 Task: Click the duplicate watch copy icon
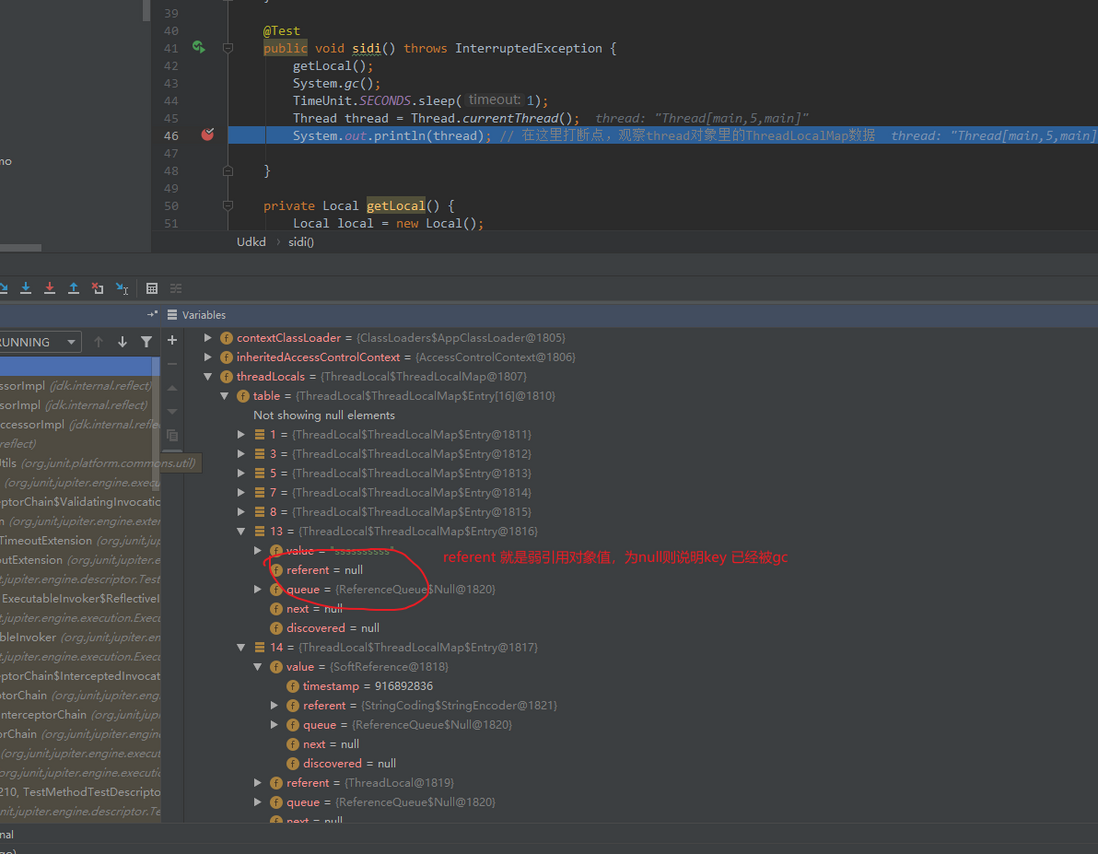[x=172, y=435]
